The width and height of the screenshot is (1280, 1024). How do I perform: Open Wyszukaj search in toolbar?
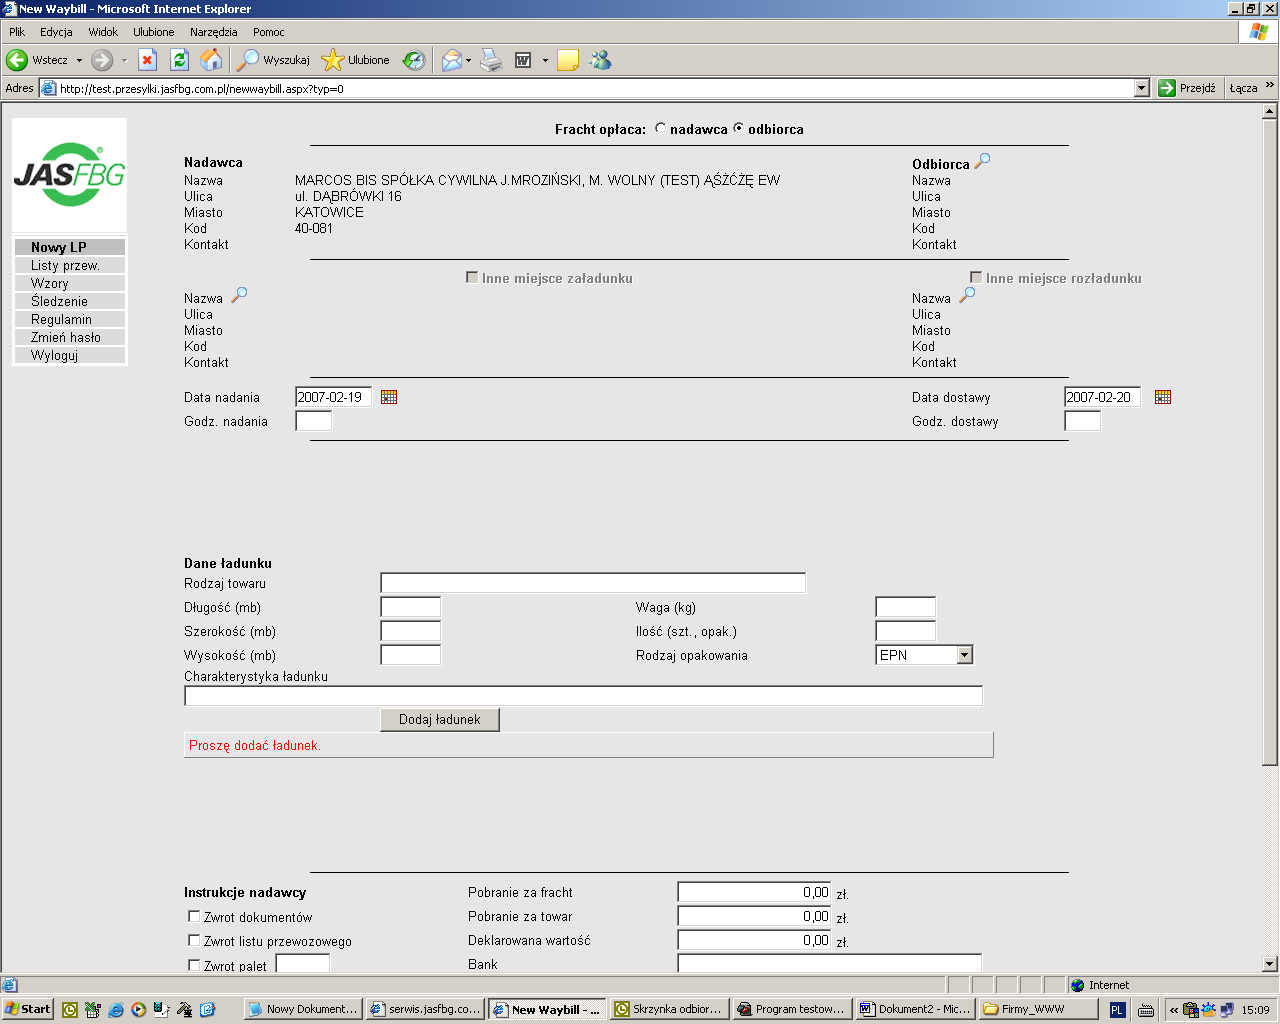tap(273, 60)
